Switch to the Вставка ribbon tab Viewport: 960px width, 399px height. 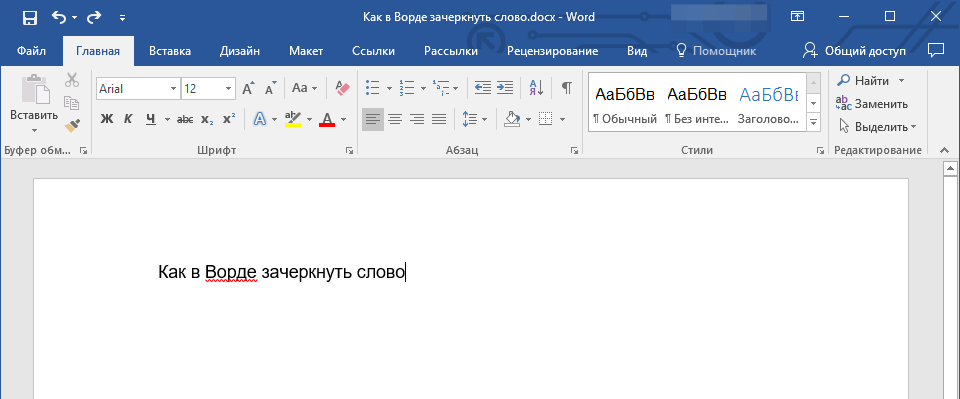(170, 51)
